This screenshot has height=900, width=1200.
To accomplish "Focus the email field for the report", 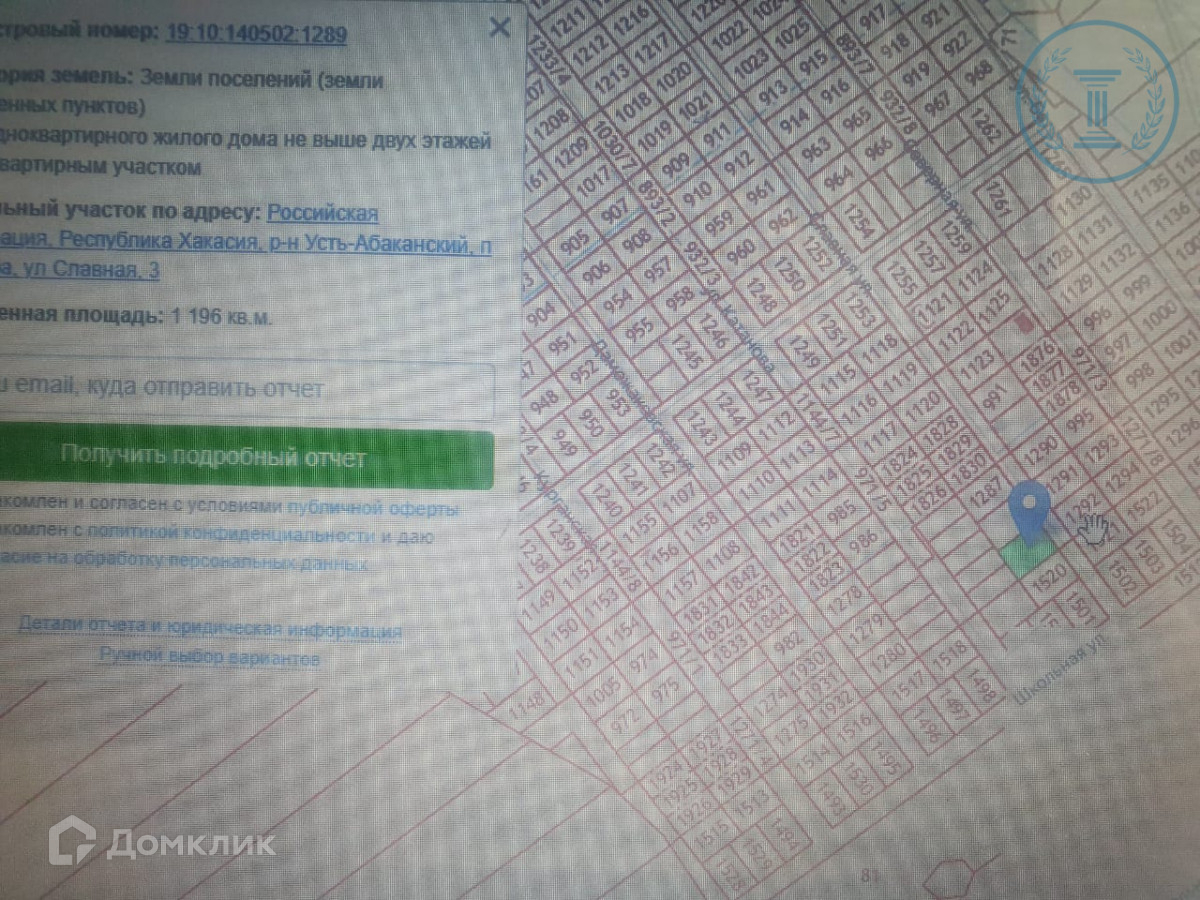I will 246,390.
